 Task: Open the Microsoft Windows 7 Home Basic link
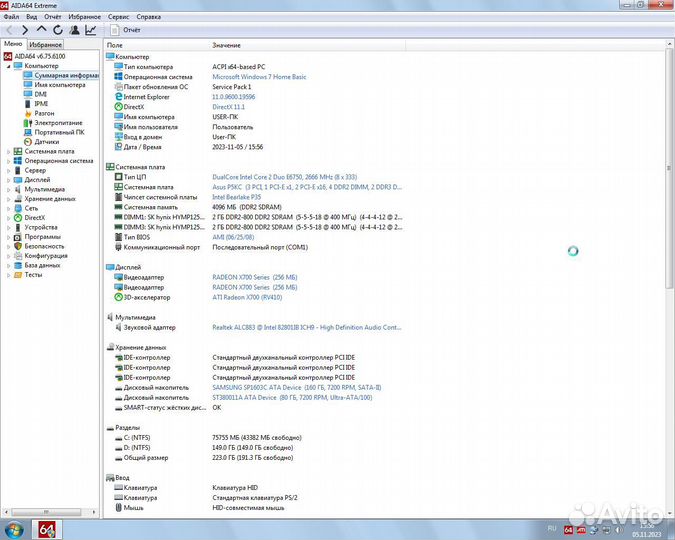coord(259,77)
